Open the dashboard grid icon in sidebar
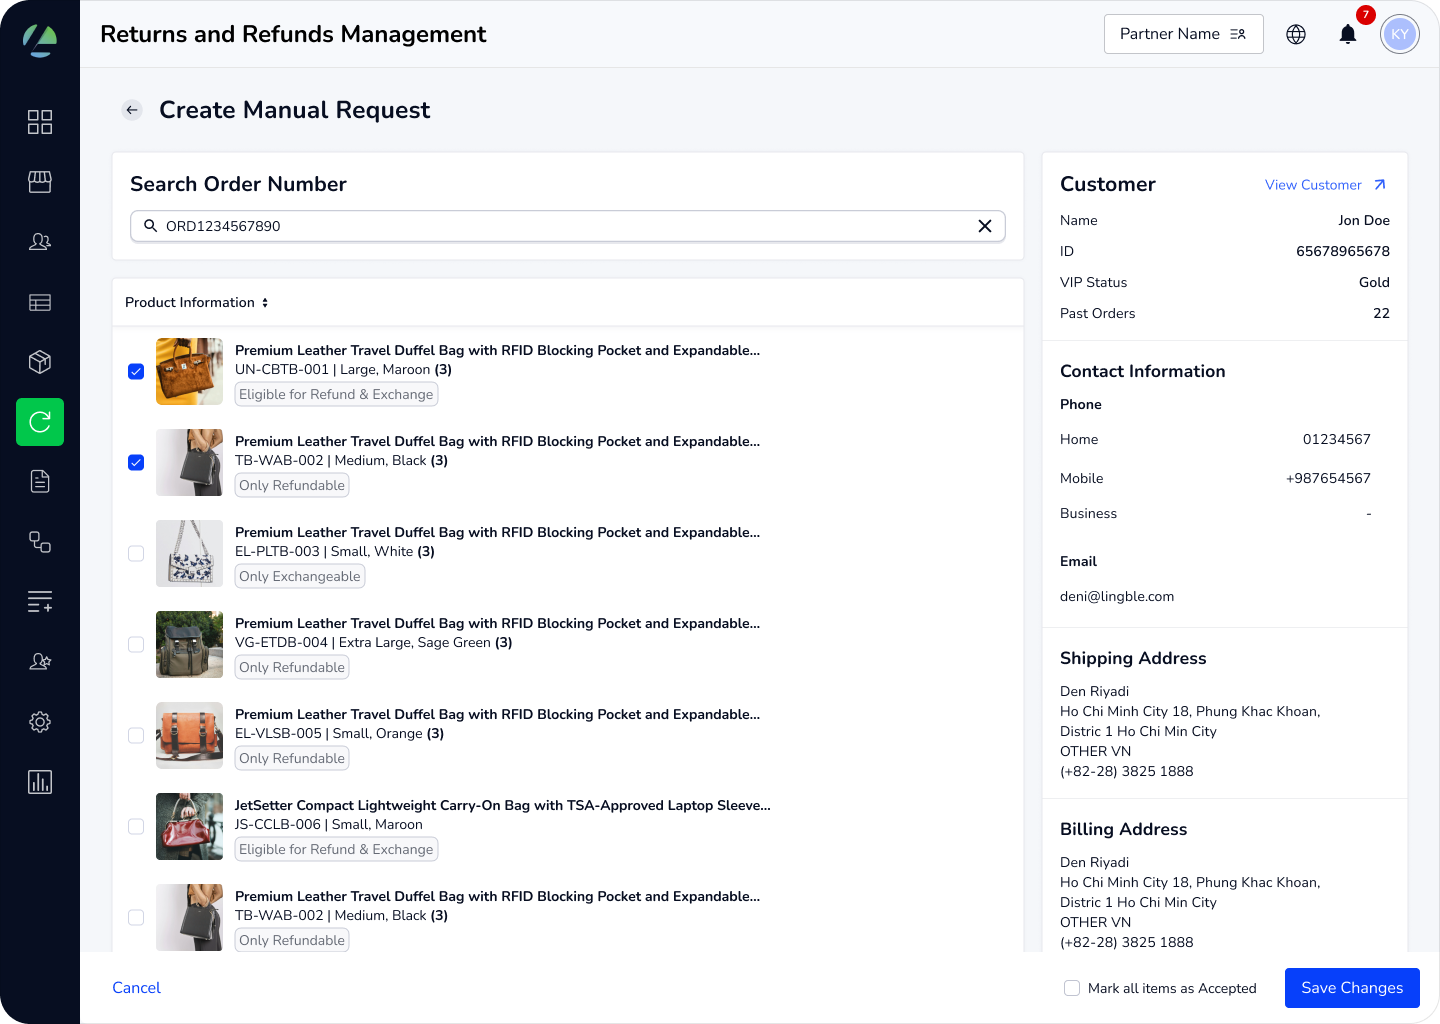Screen dimensions: 1440x1024 [40, 122]
